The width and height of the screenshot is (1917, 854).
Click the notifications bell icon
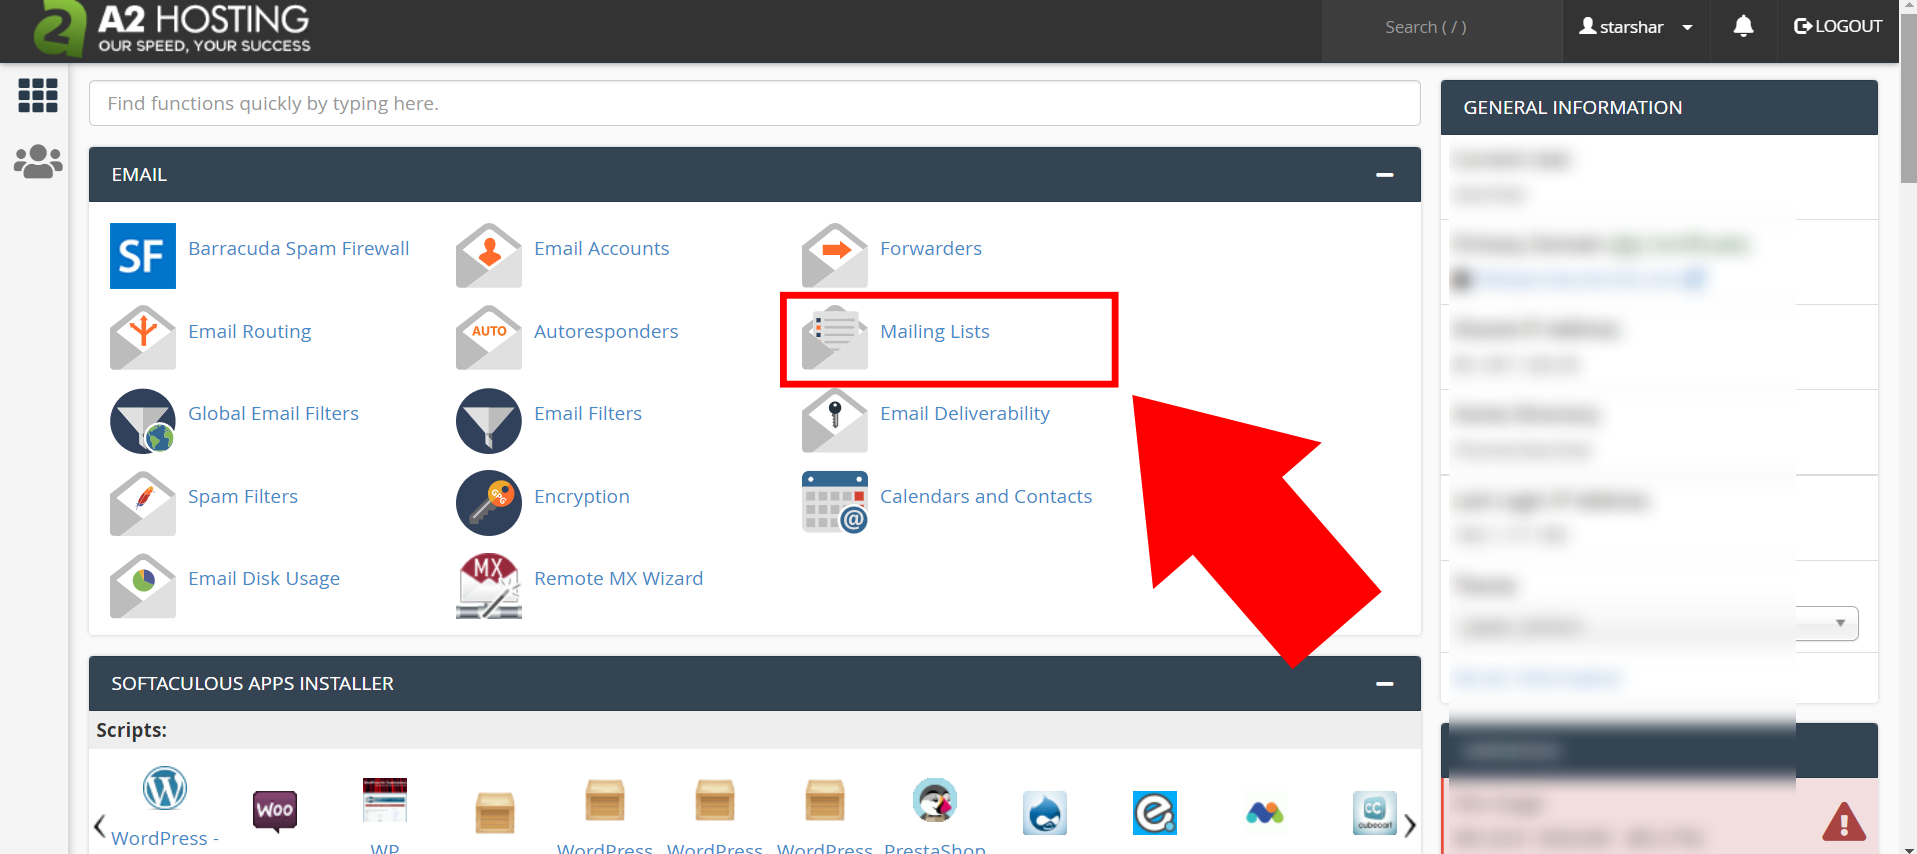[x=1743, y=26]
